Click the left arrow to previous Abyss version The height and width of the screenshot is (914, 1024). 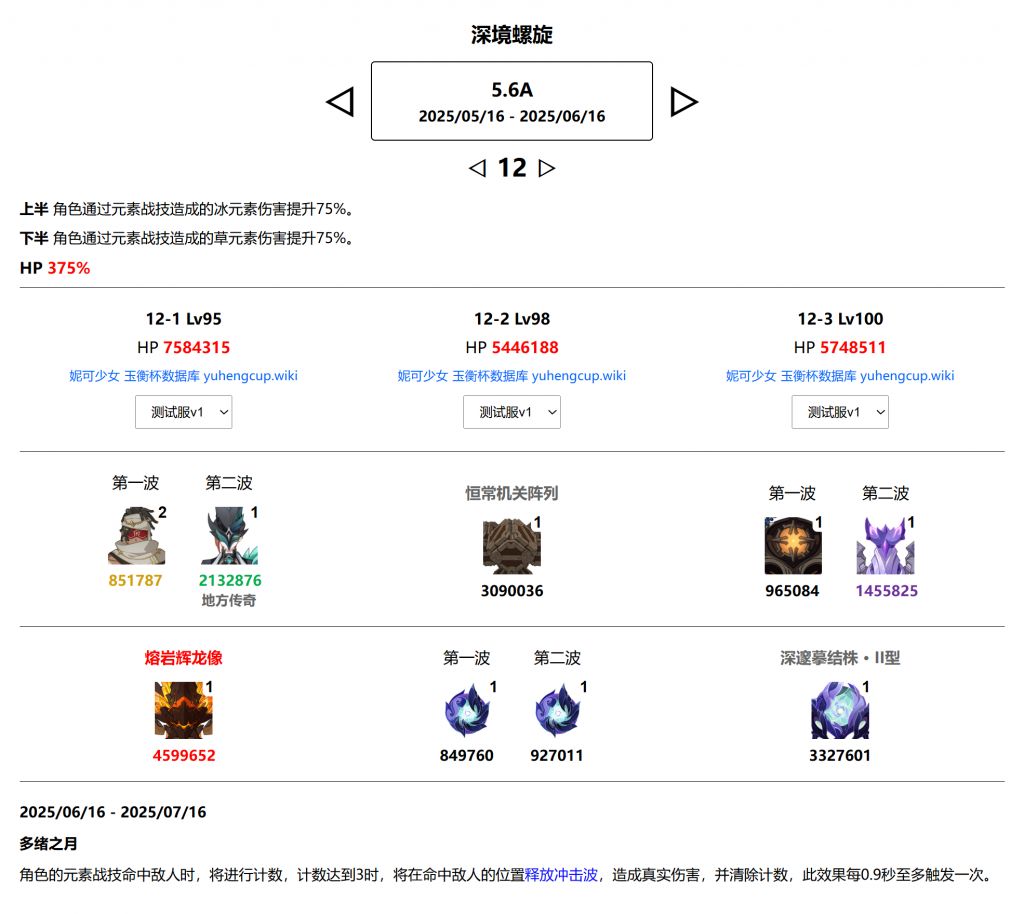point(342,101)
